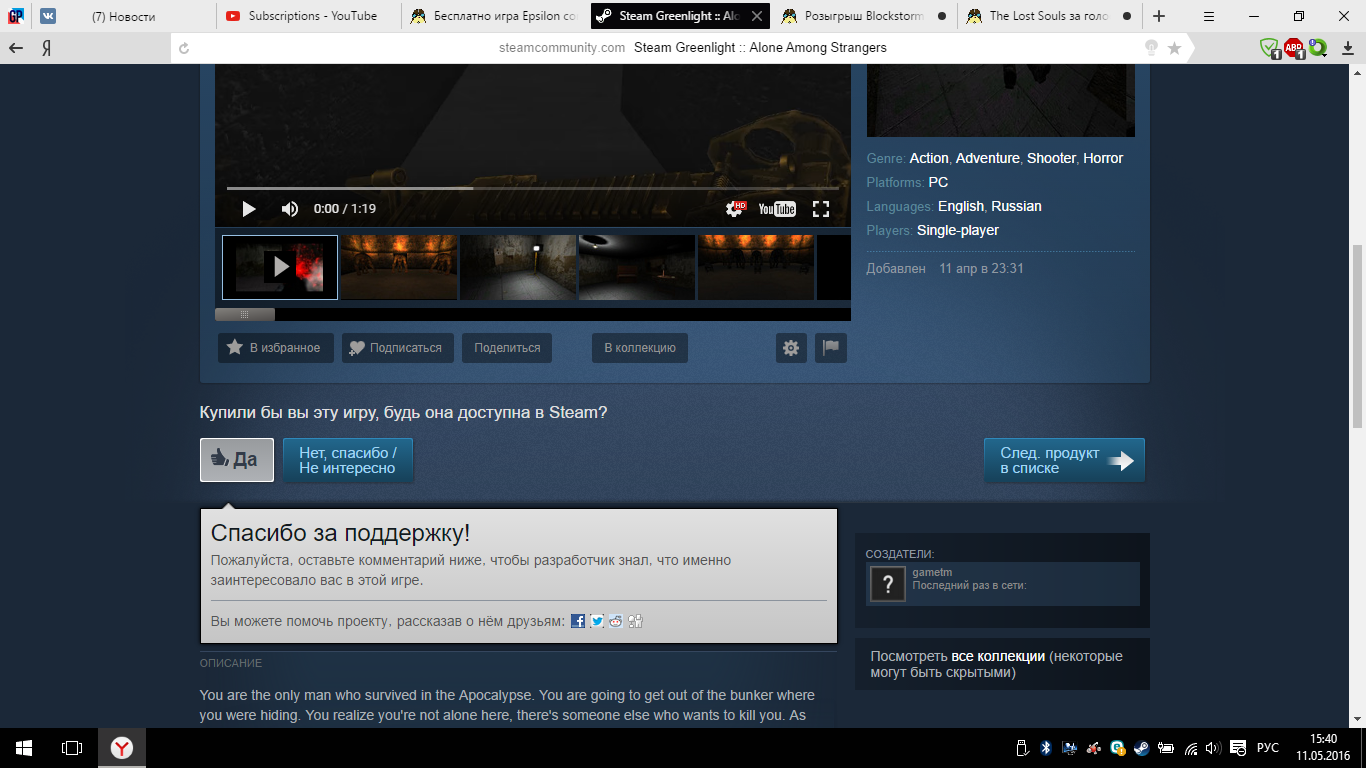
Task: Switch keyboard language РУС indicator
Action: [x=1268, y=748]
